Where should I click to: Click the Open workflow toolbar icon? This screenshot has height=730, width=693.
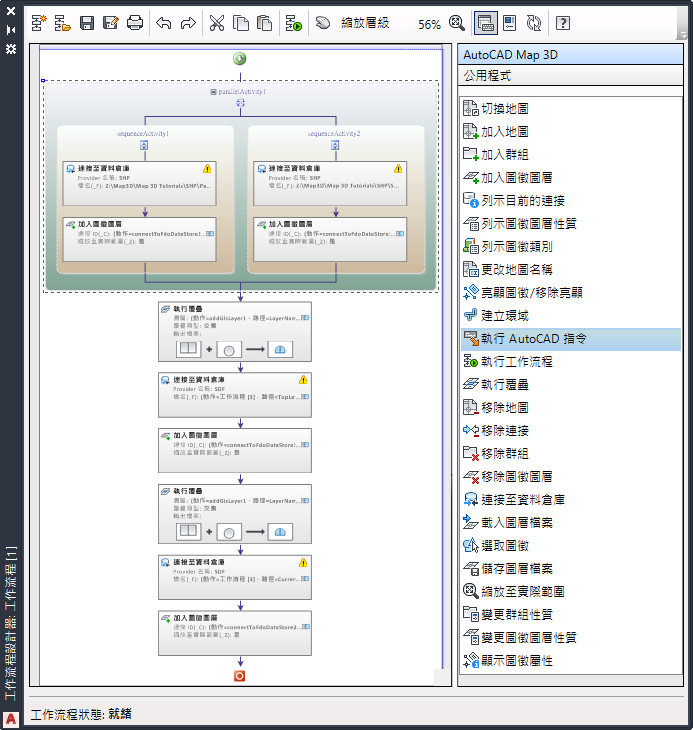pos(62,23)
